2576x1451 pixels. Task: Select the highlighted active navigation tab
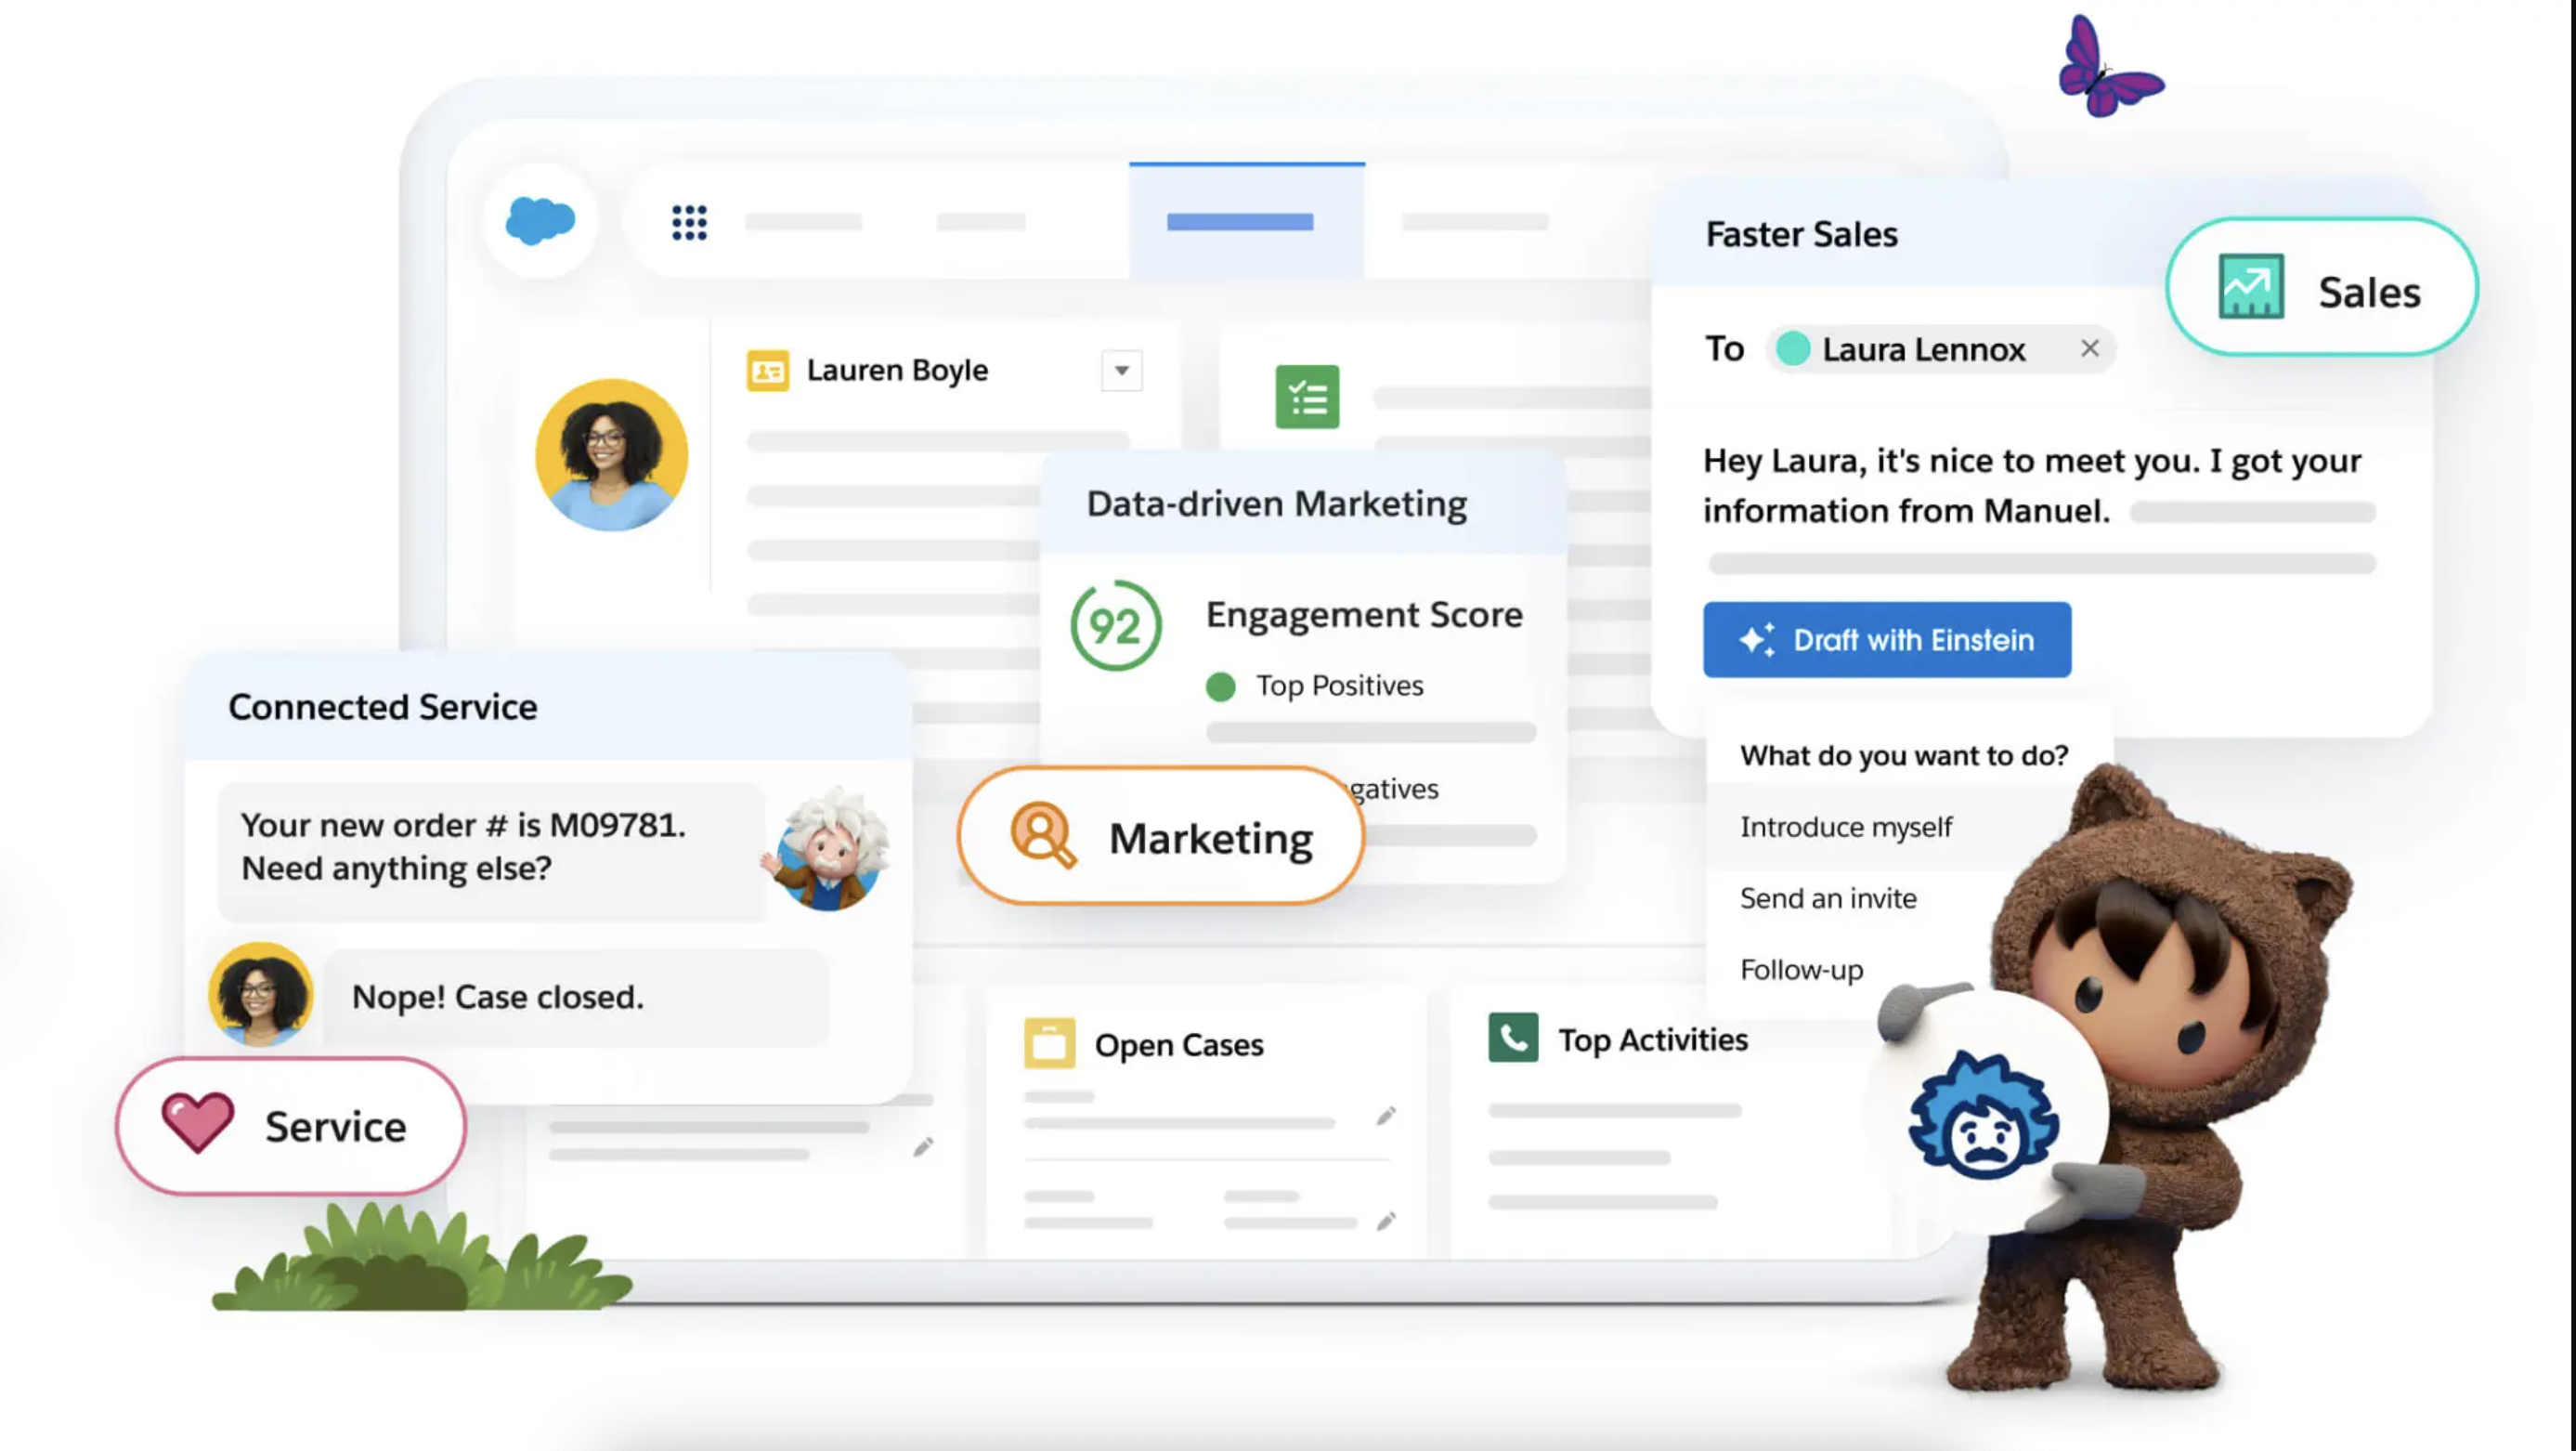(x=1246, y=221)
